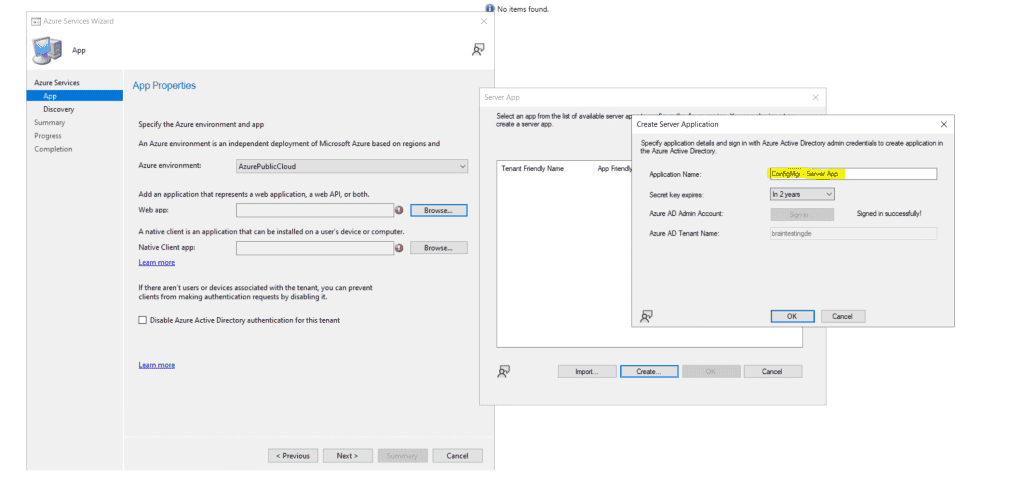Screen dimensions: 1024x494
Task: Open the Learn more link under Native Client app
Action: click(x=157, y=262)
